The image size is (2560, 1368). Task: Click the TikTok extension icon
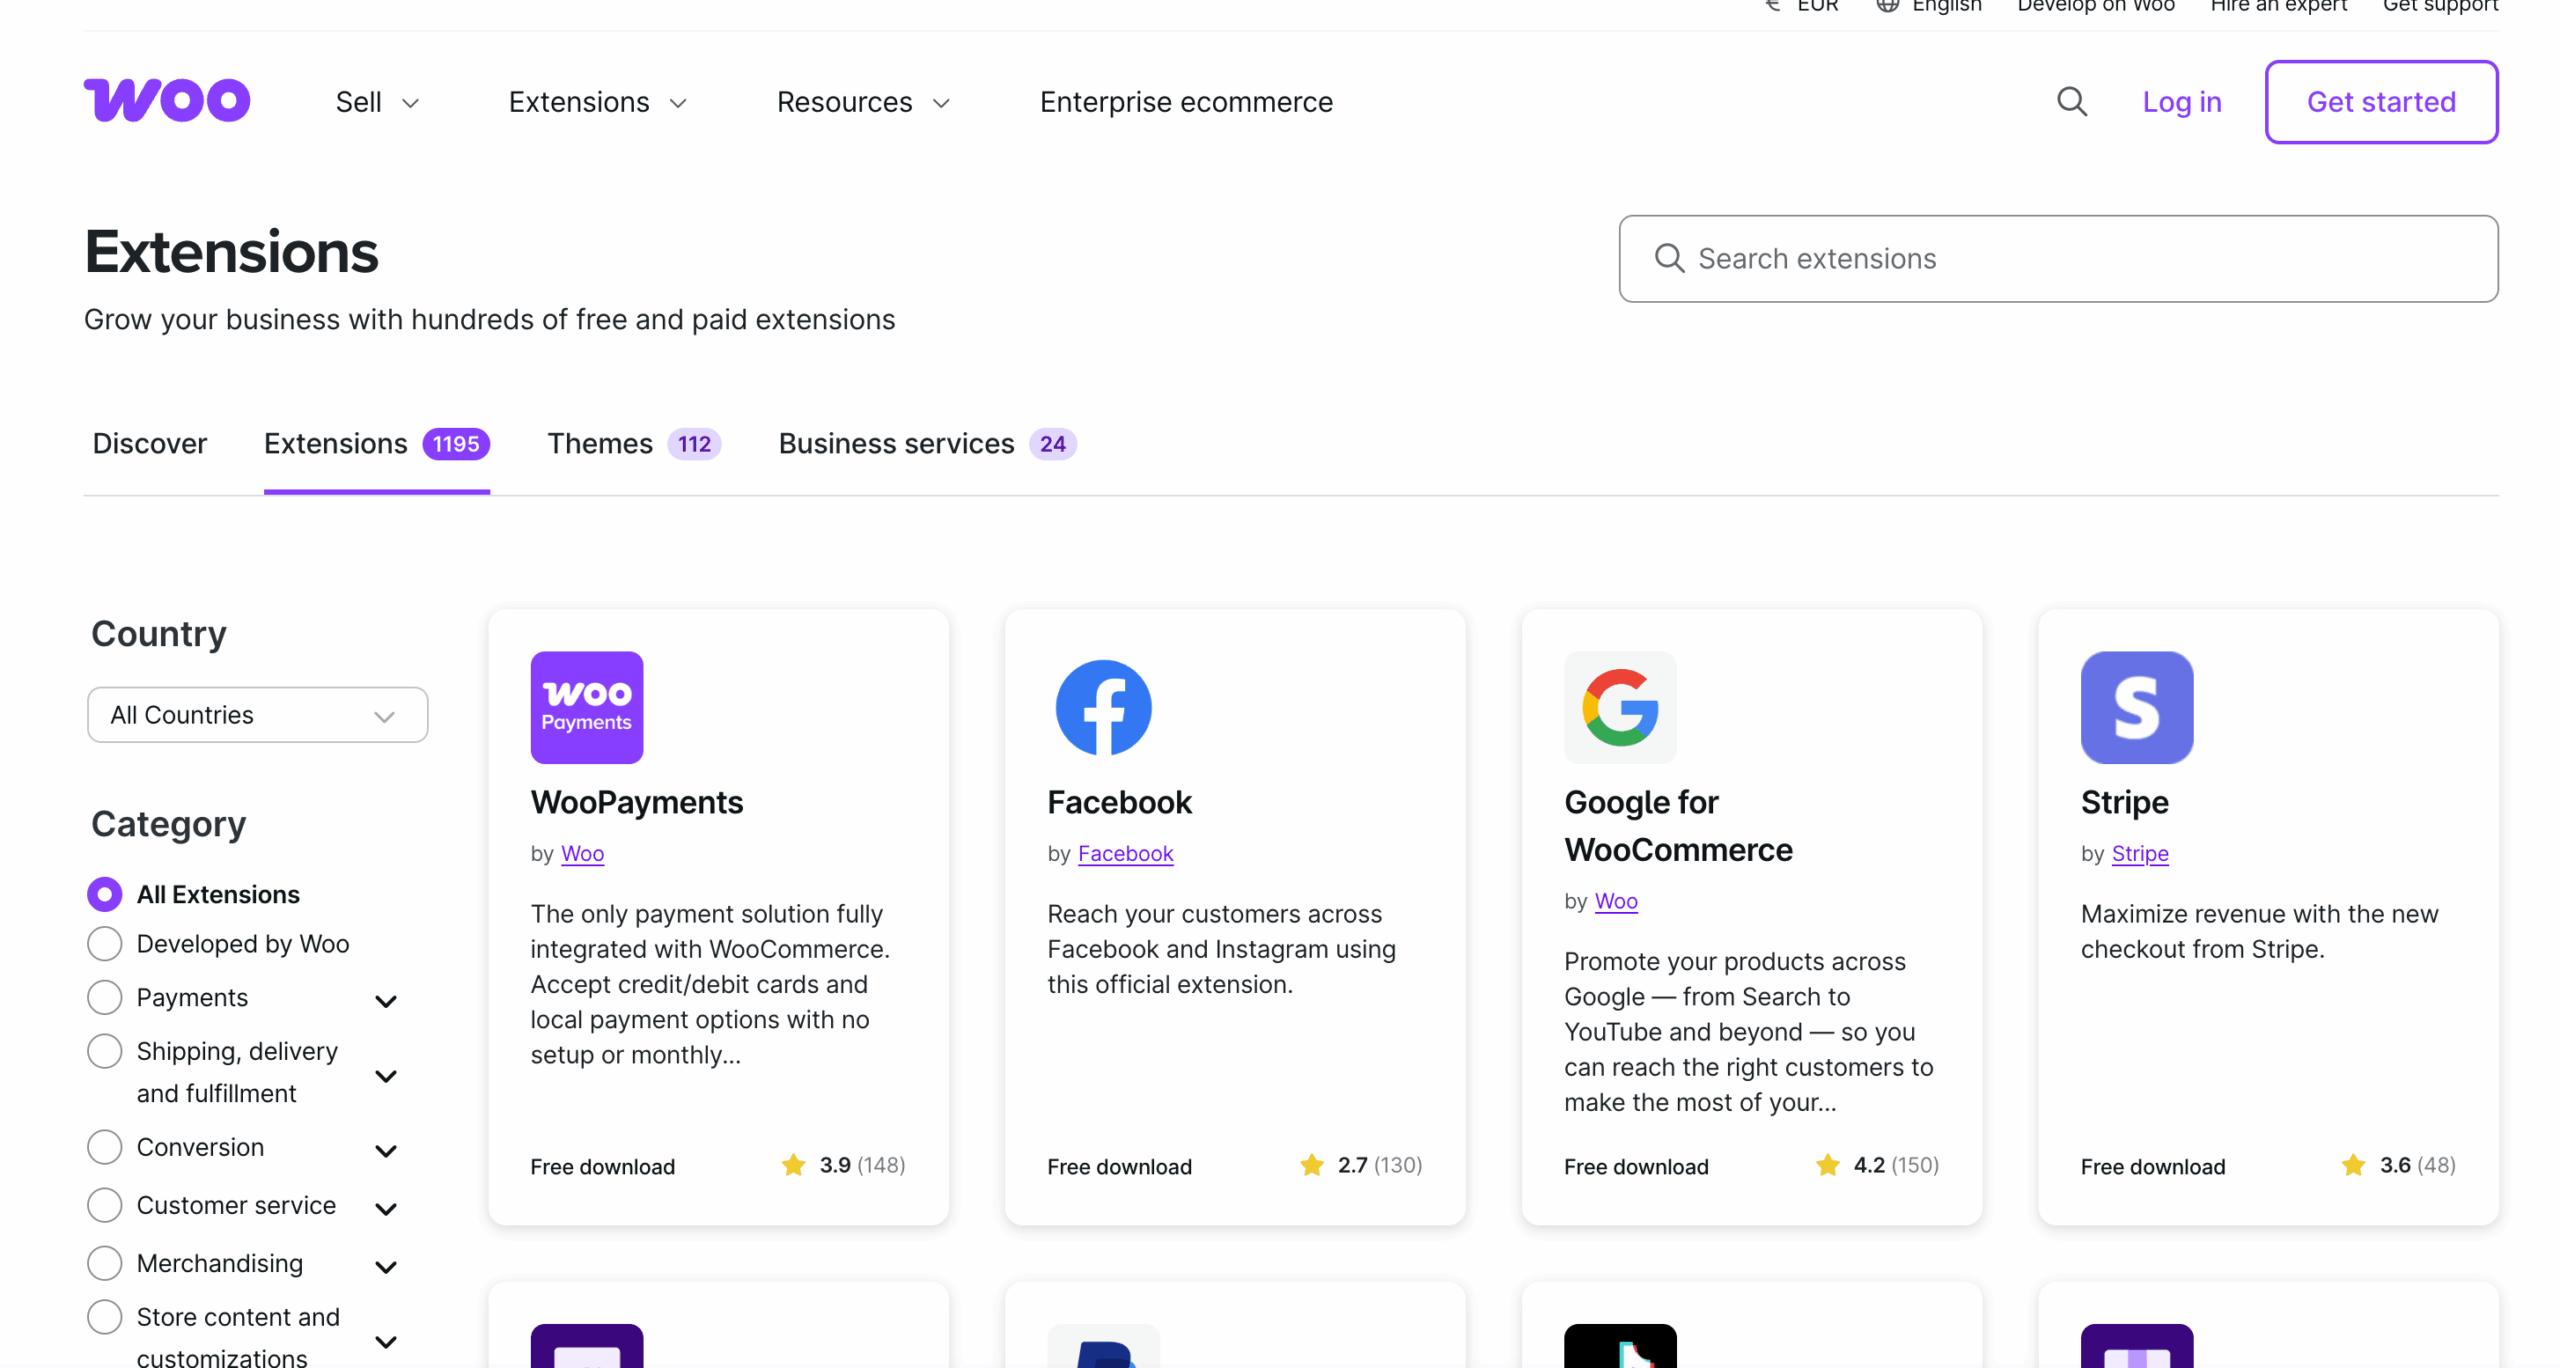point(1619,1348)
